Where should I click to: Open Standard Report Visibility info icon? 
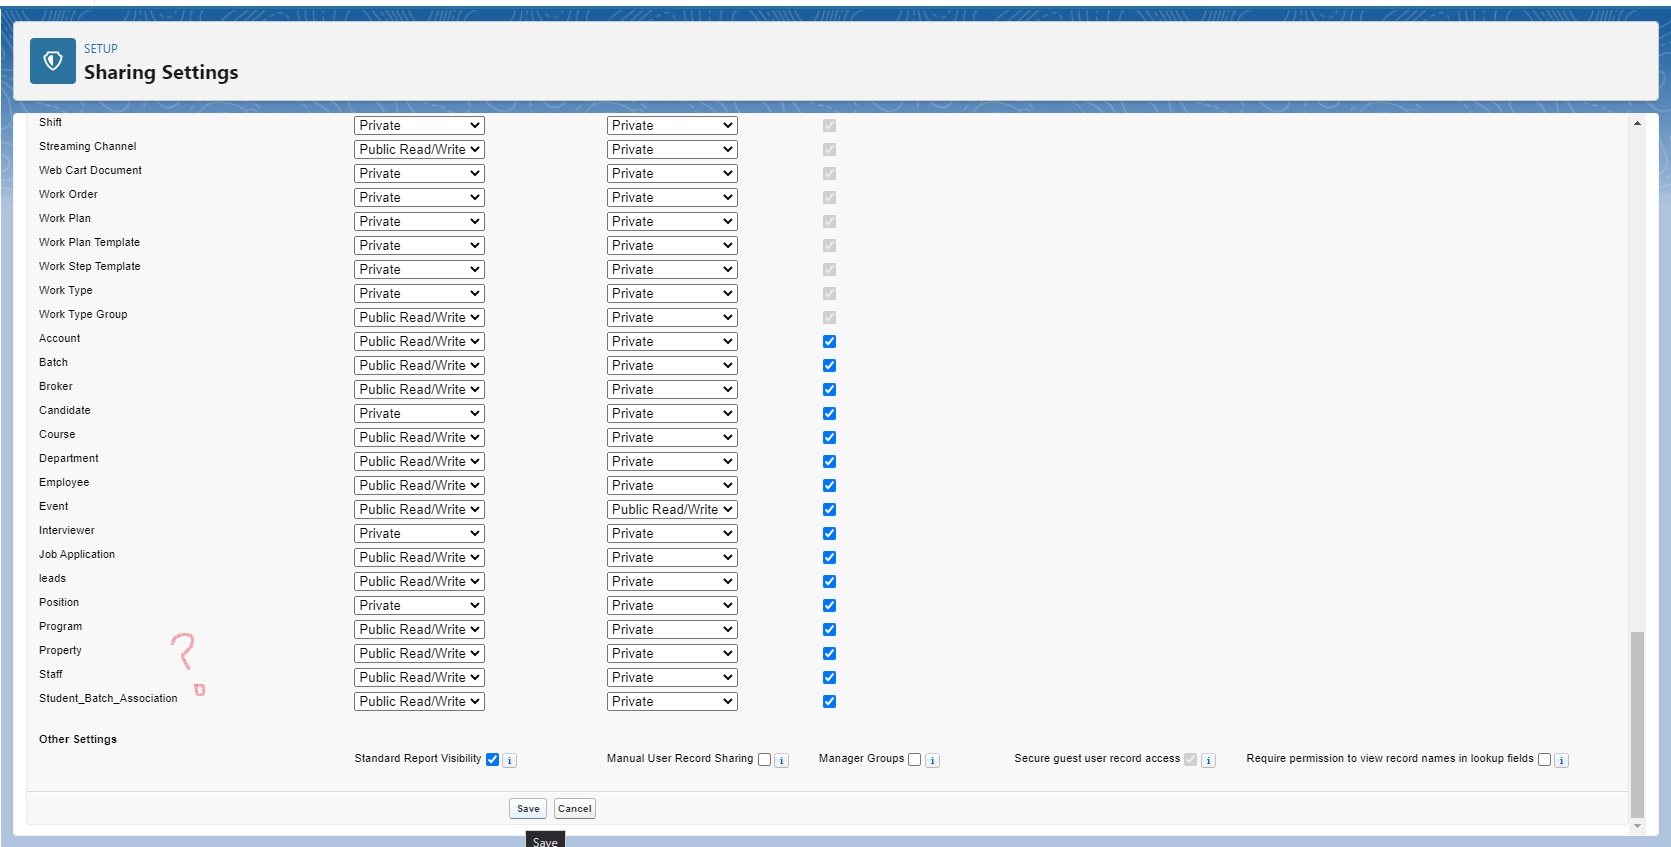[509, 760]
